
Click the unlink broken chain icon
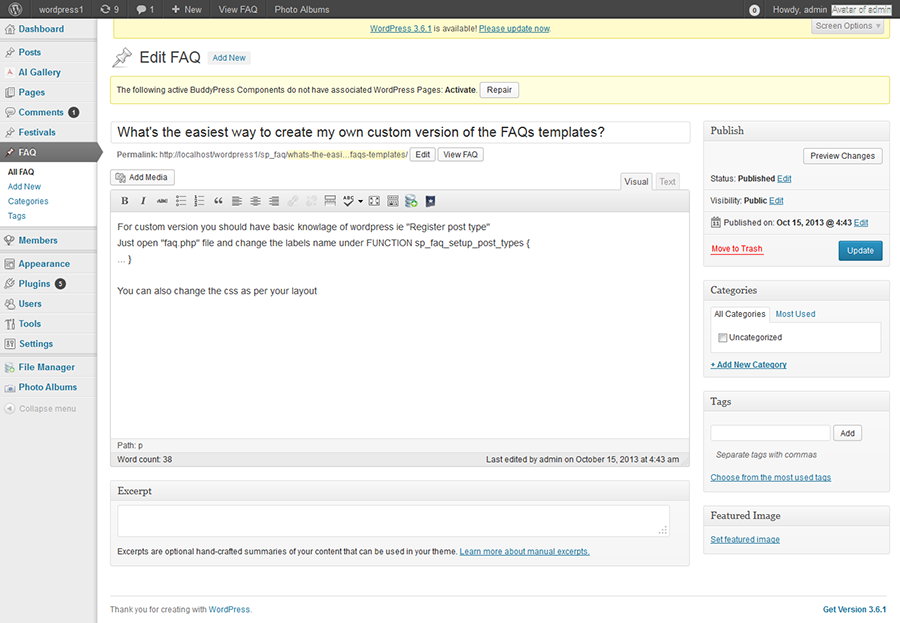click(x=311, y=201)
